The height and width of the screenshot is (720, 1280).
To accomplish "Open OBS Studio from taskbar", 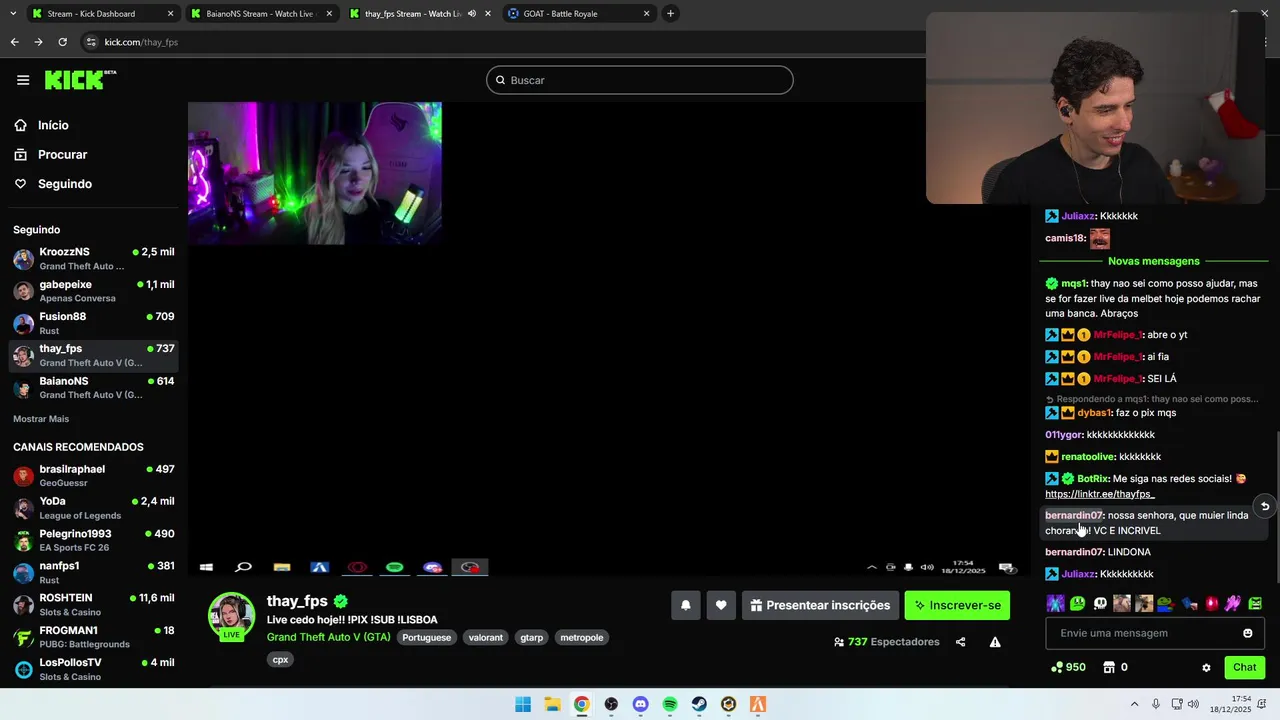I will click(611, 704).
